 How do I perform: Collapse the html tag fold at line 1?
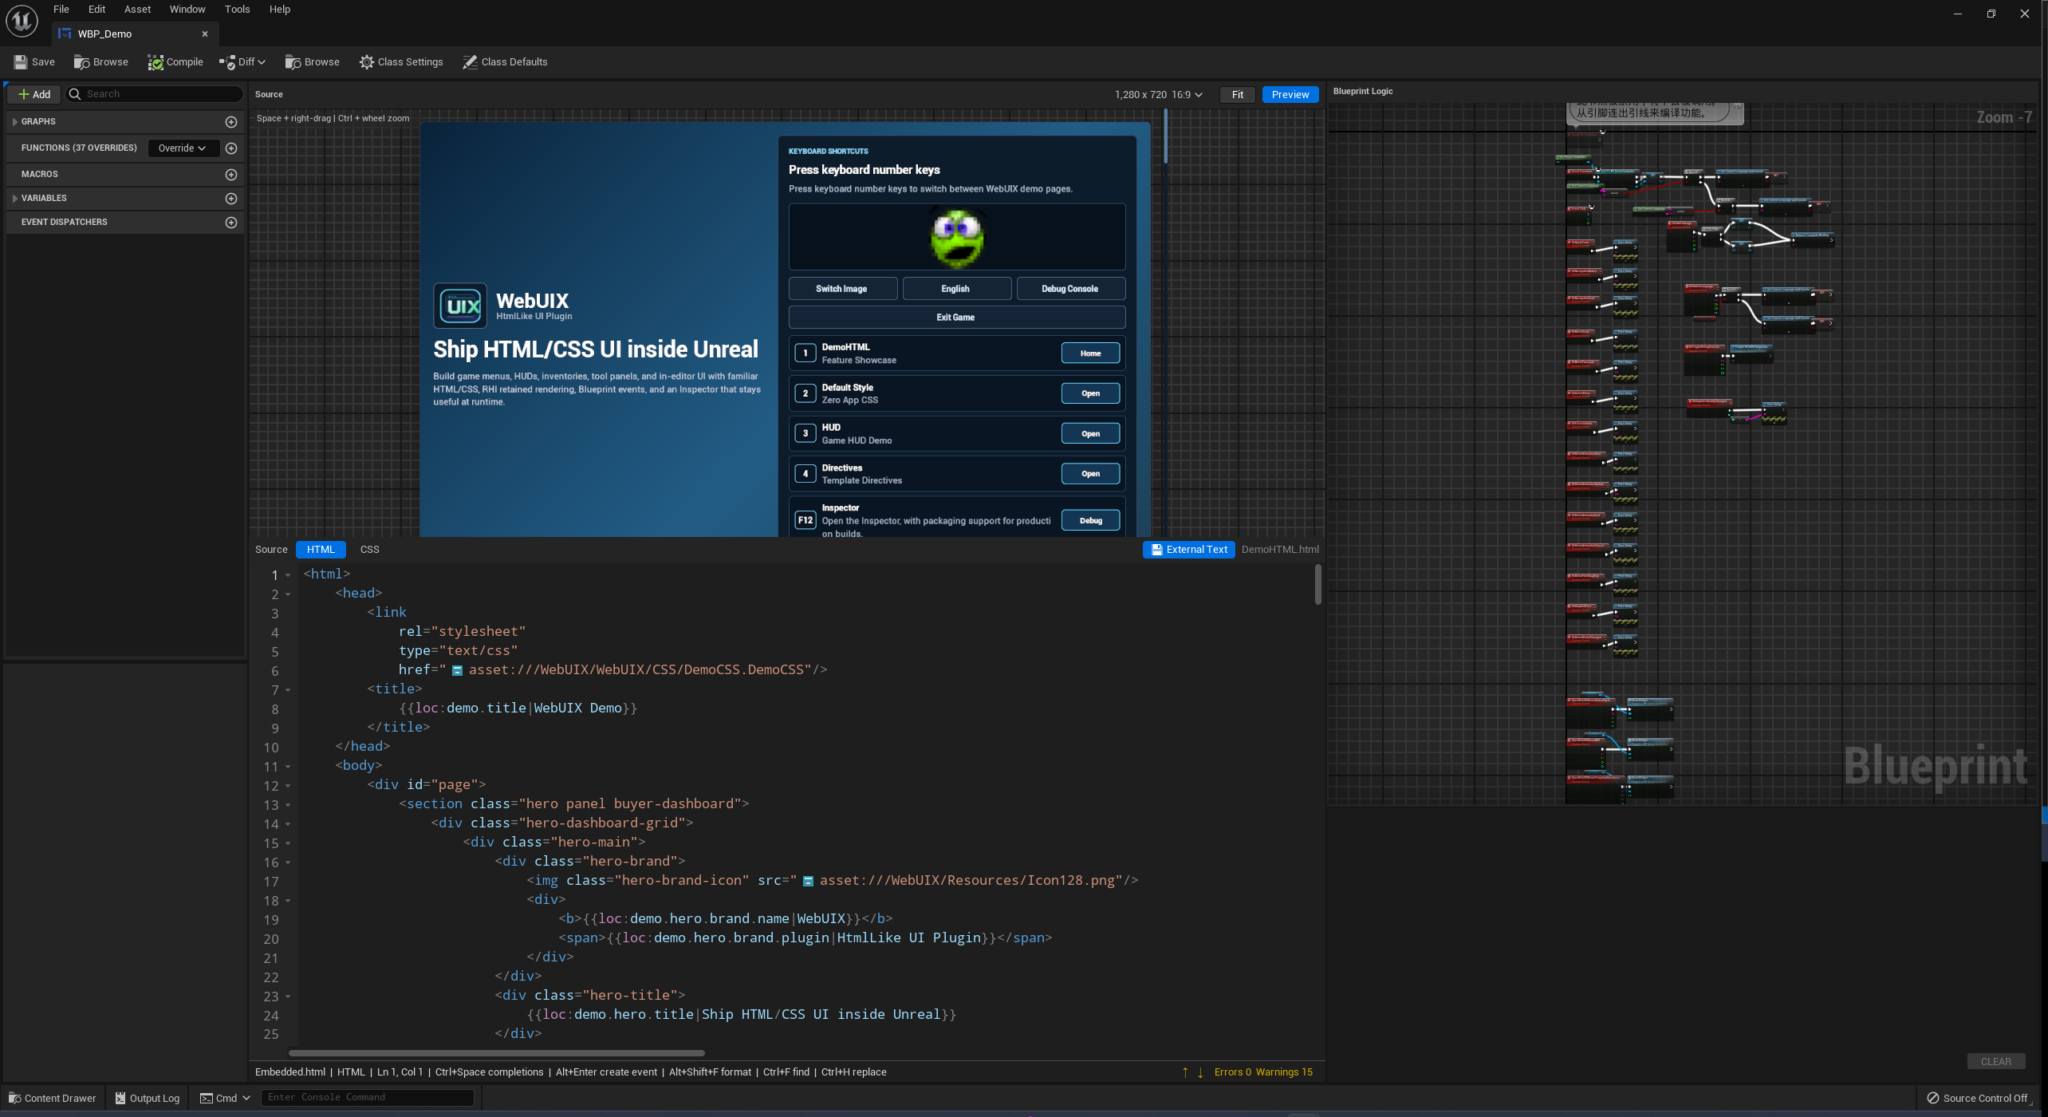click(288, 575)
